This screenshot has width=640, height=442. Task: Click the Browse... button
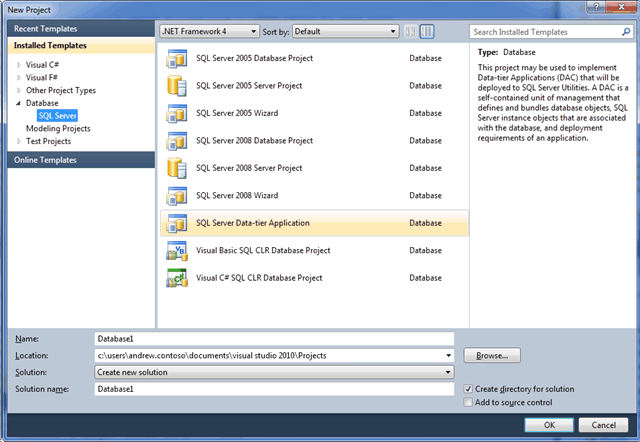coord(492,355)
